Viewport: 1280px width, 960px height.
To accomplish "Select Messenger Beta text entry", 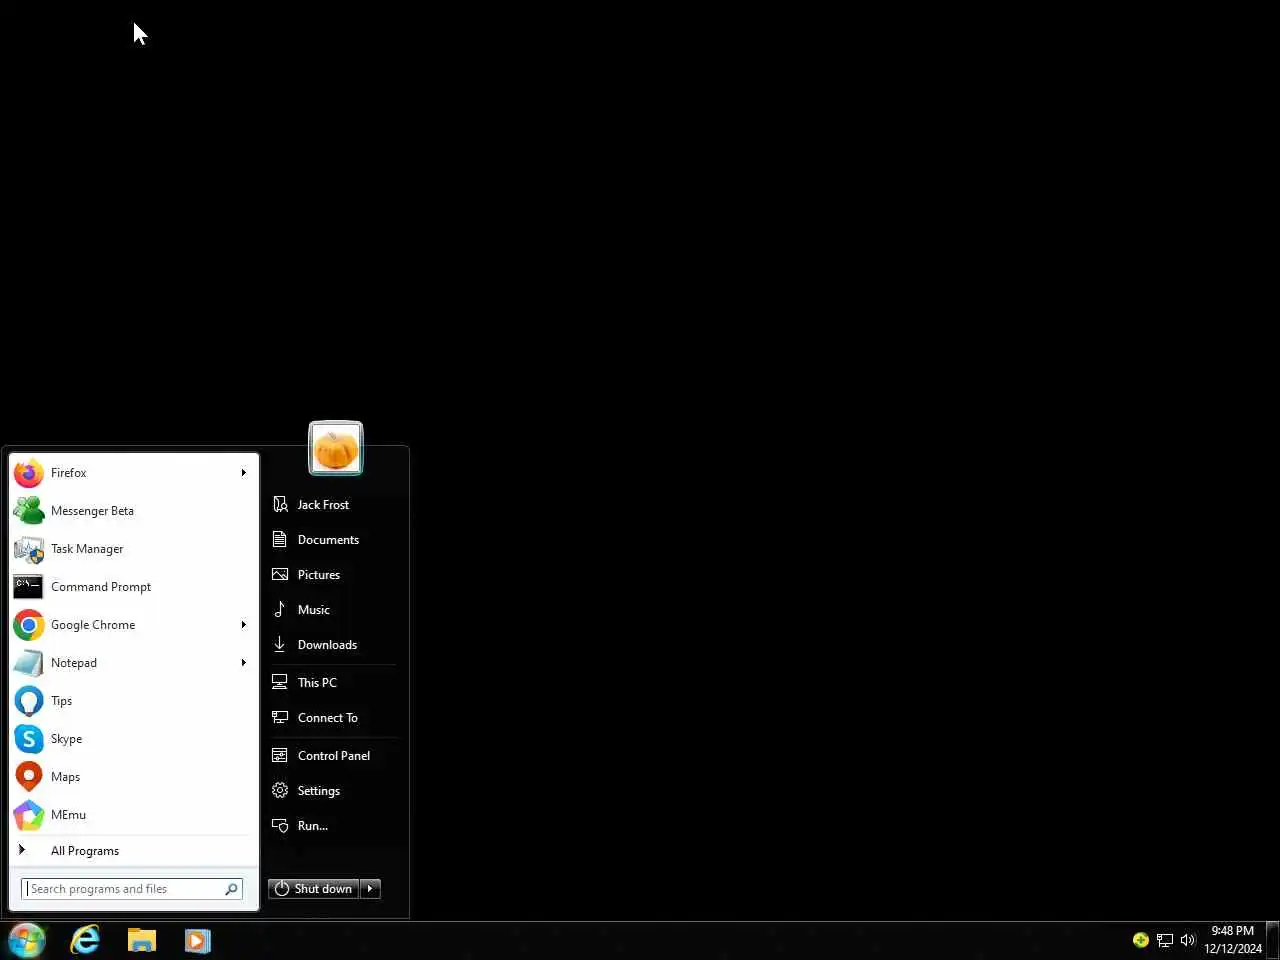I will point(92,511).
